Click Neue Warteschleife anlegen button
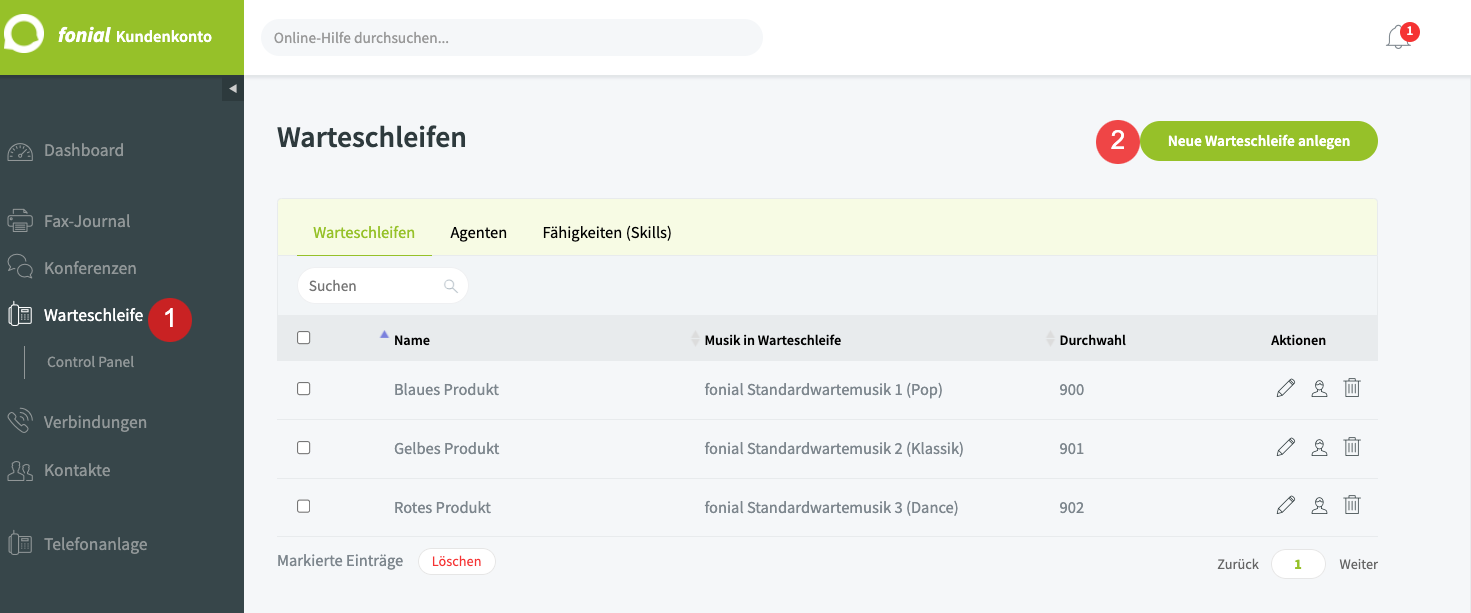 1258,141
